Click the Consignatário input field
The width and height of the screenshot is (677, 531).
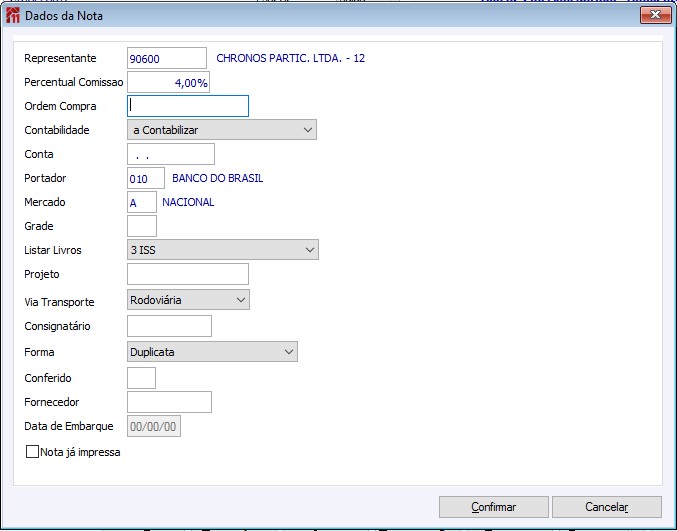pyautogui.click(x=169, y=326)
